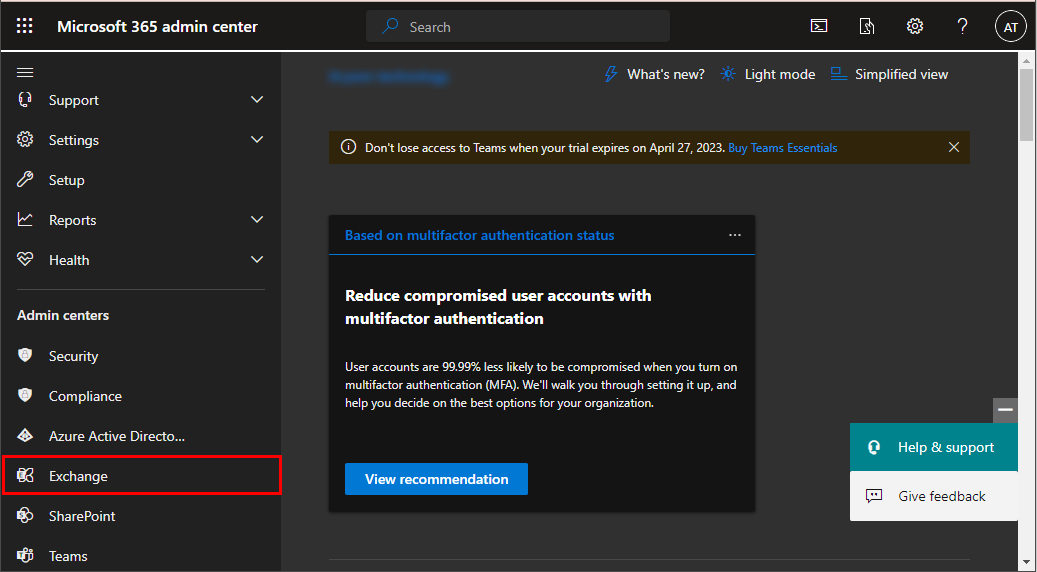The width and height of the screenshot is (1037, 572).
Task: Click the Azure Active Directory icon
Action: [25, 436]
